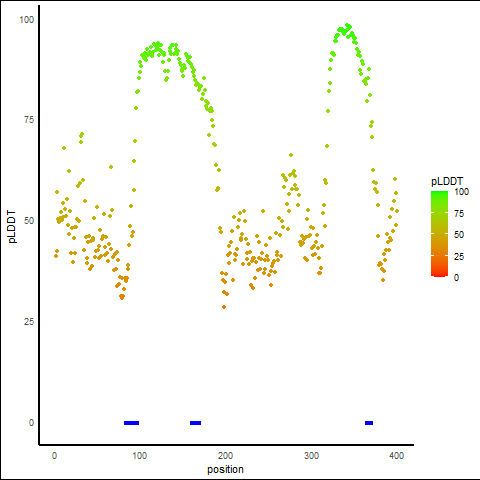Click y-axis tick label 100

(27, 20)
